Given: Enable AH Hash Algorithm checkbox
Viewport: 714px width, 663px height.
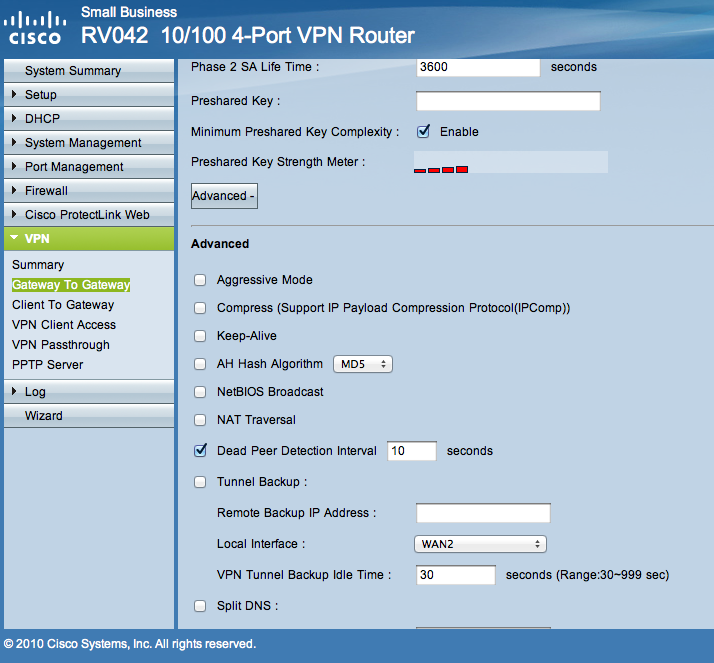Looking at the screenshot, I should (200, 364).
